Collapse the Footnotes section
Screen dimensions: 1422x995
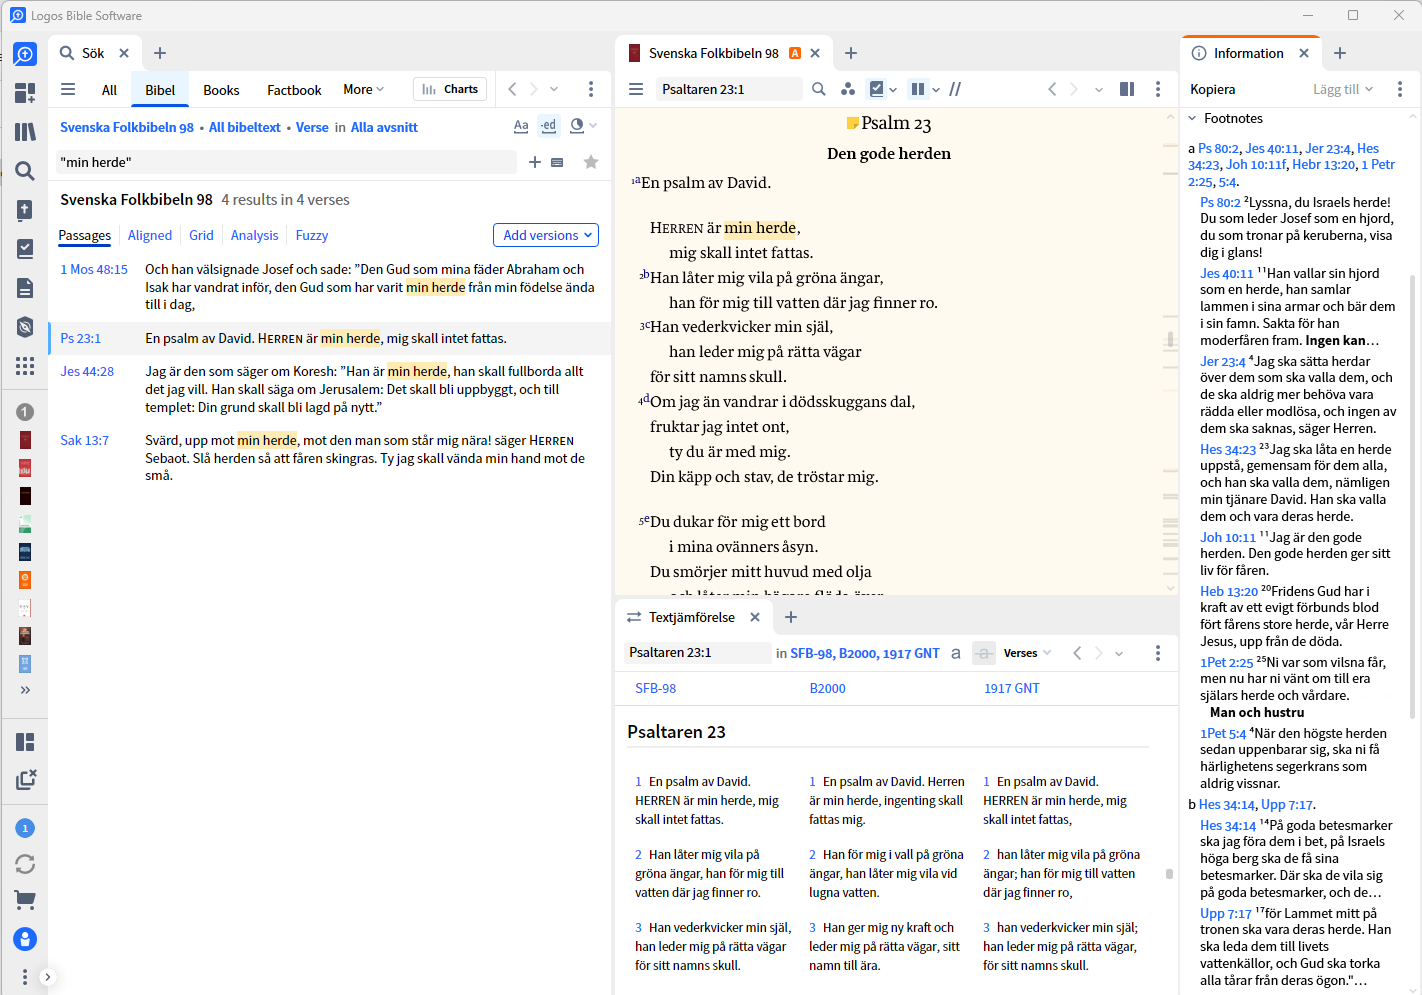[1192, 118]
